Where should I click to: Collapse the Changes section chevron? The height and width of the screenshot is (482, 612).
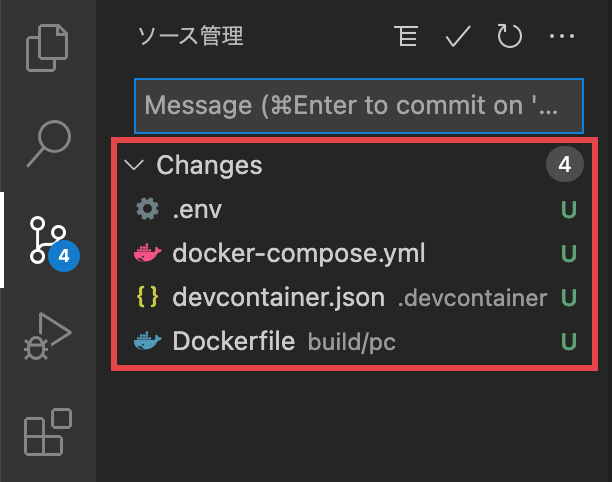click(135, 165)
